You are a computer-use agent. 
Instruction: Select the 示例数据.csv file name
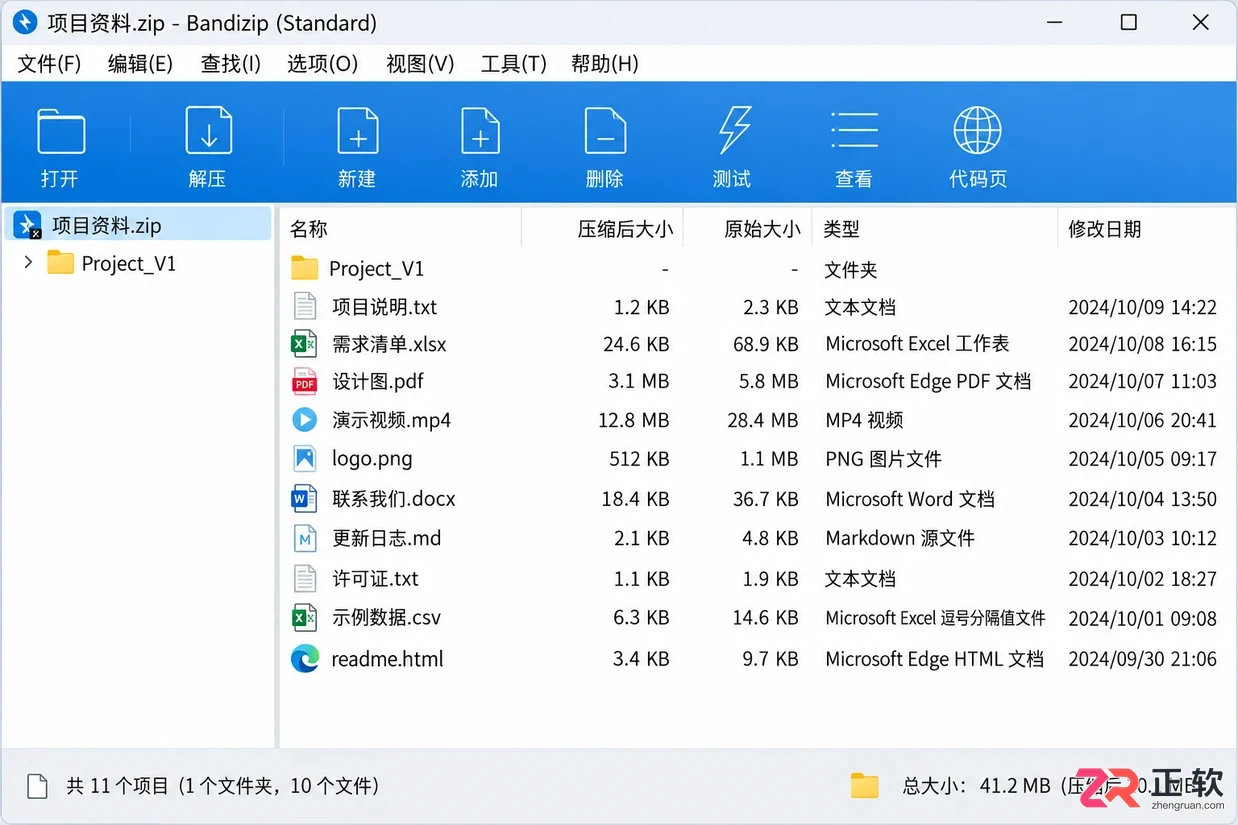click(386, 618)
